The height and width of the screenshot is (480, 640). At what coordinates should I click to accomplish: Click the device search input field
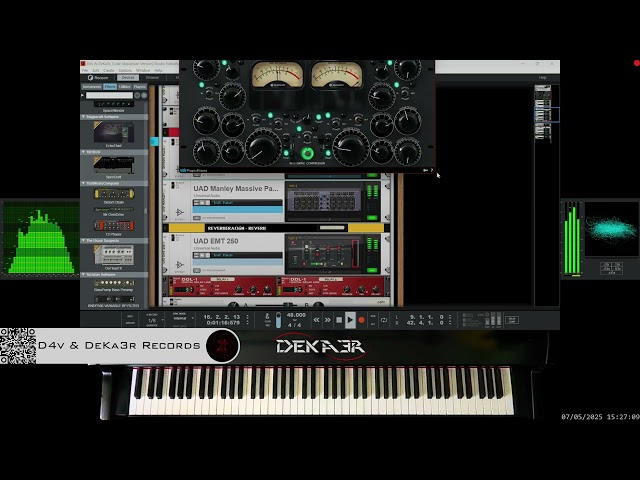[109, 95]
